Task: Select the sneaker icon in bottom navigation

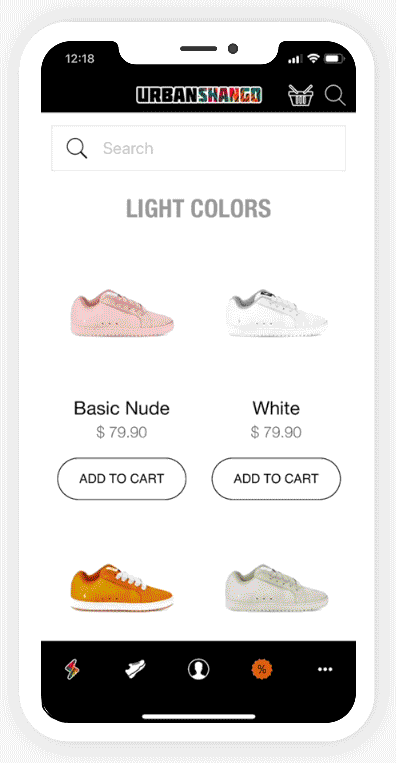Action: point(135,669)
